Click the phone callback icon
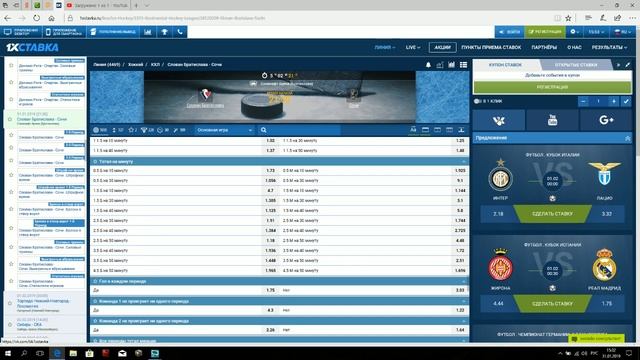This screenshot has height=360, width=640. click(180, 32)
